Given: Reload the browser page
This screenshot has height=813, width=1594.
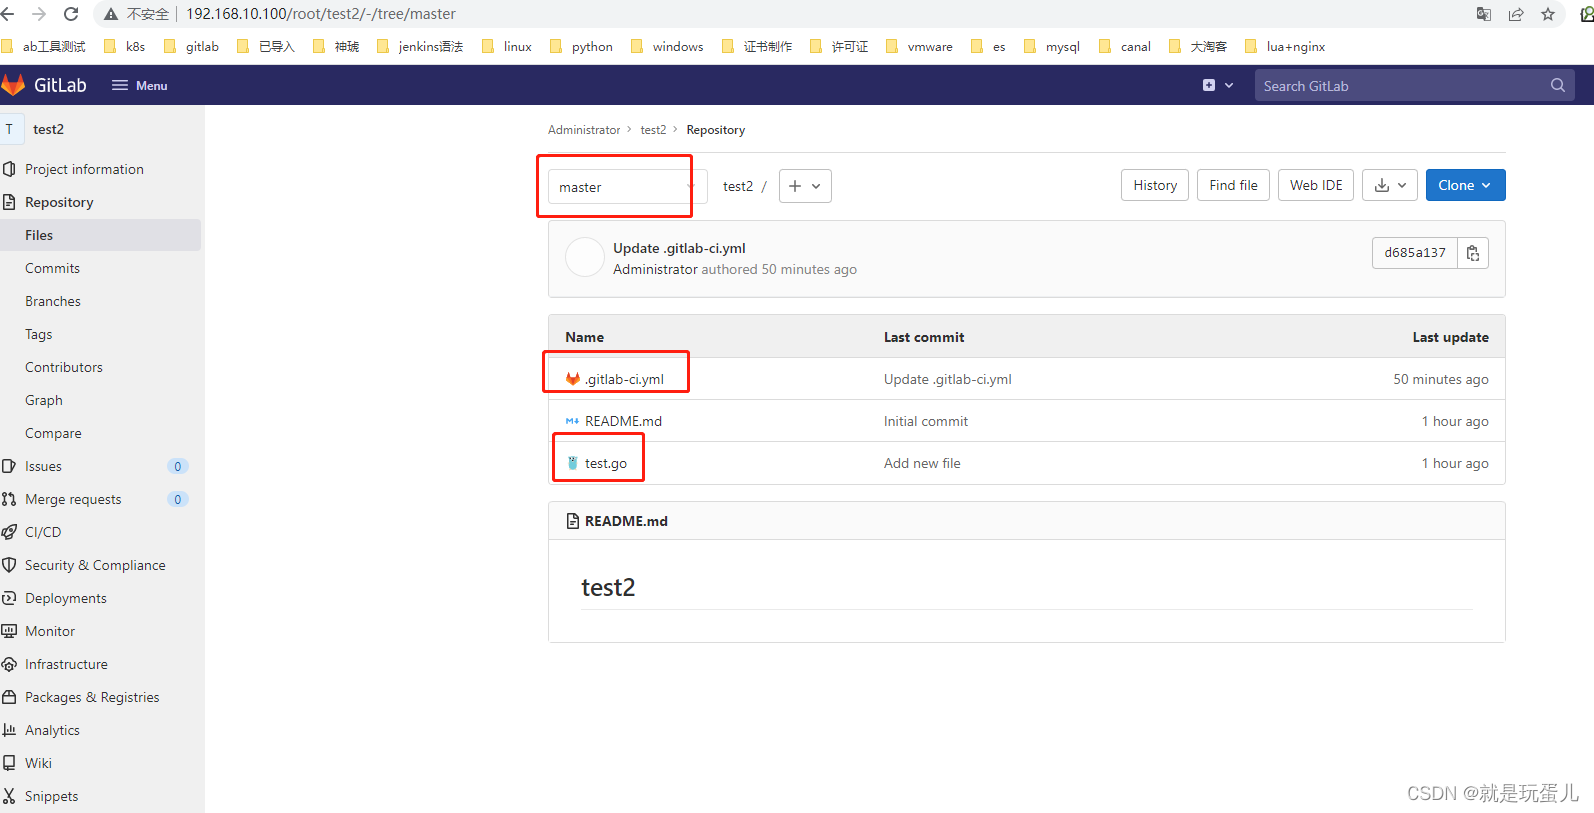Looking at the screenshot, I should pyautogui.click(x=71, y=14).
